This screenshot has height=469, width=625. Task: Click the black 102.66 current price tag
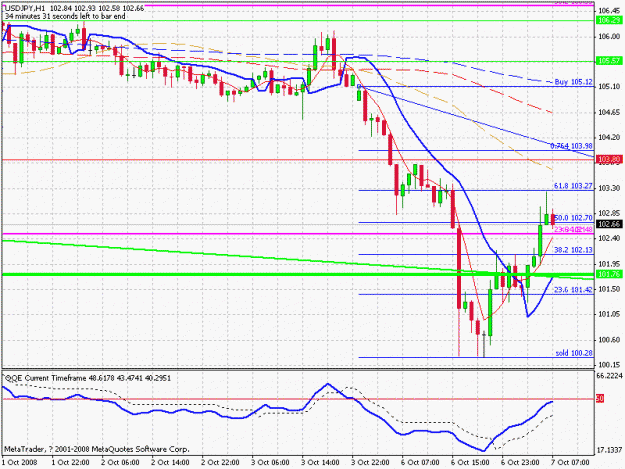(609, 224)
